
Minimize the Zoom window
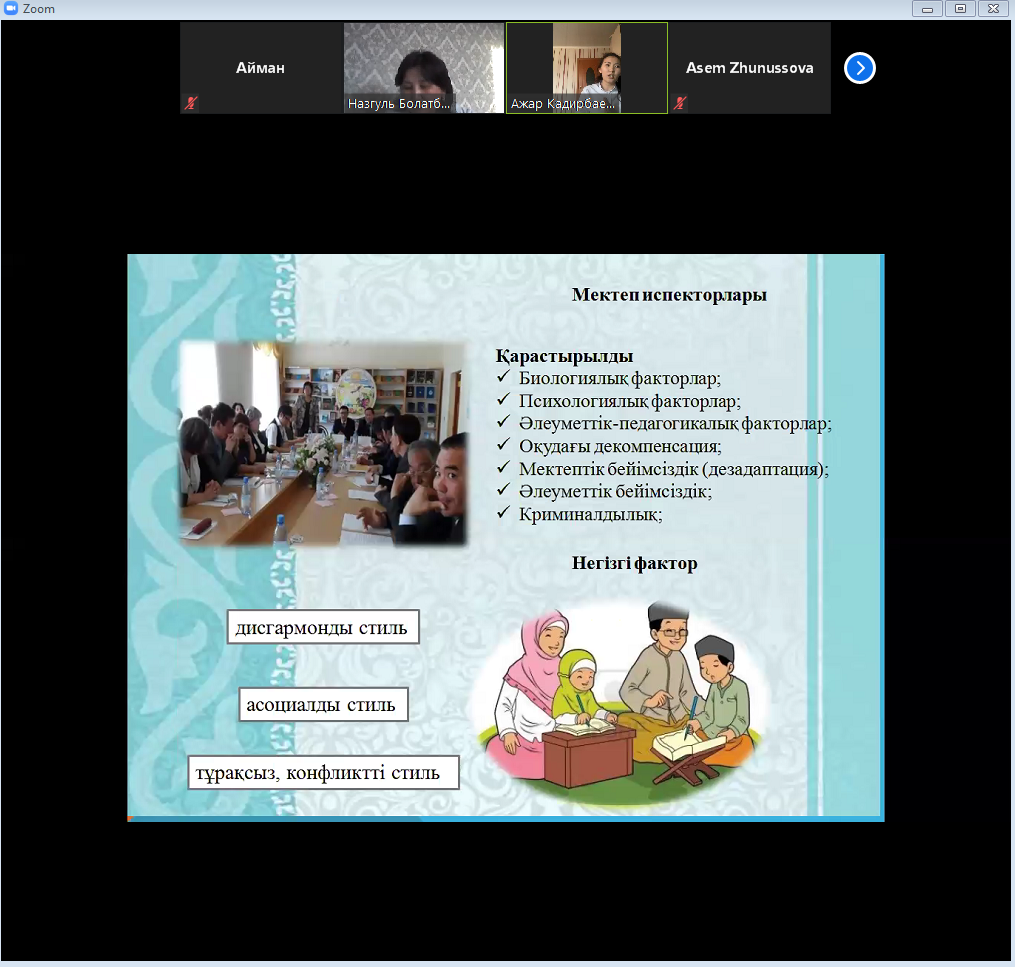point(927,9)
